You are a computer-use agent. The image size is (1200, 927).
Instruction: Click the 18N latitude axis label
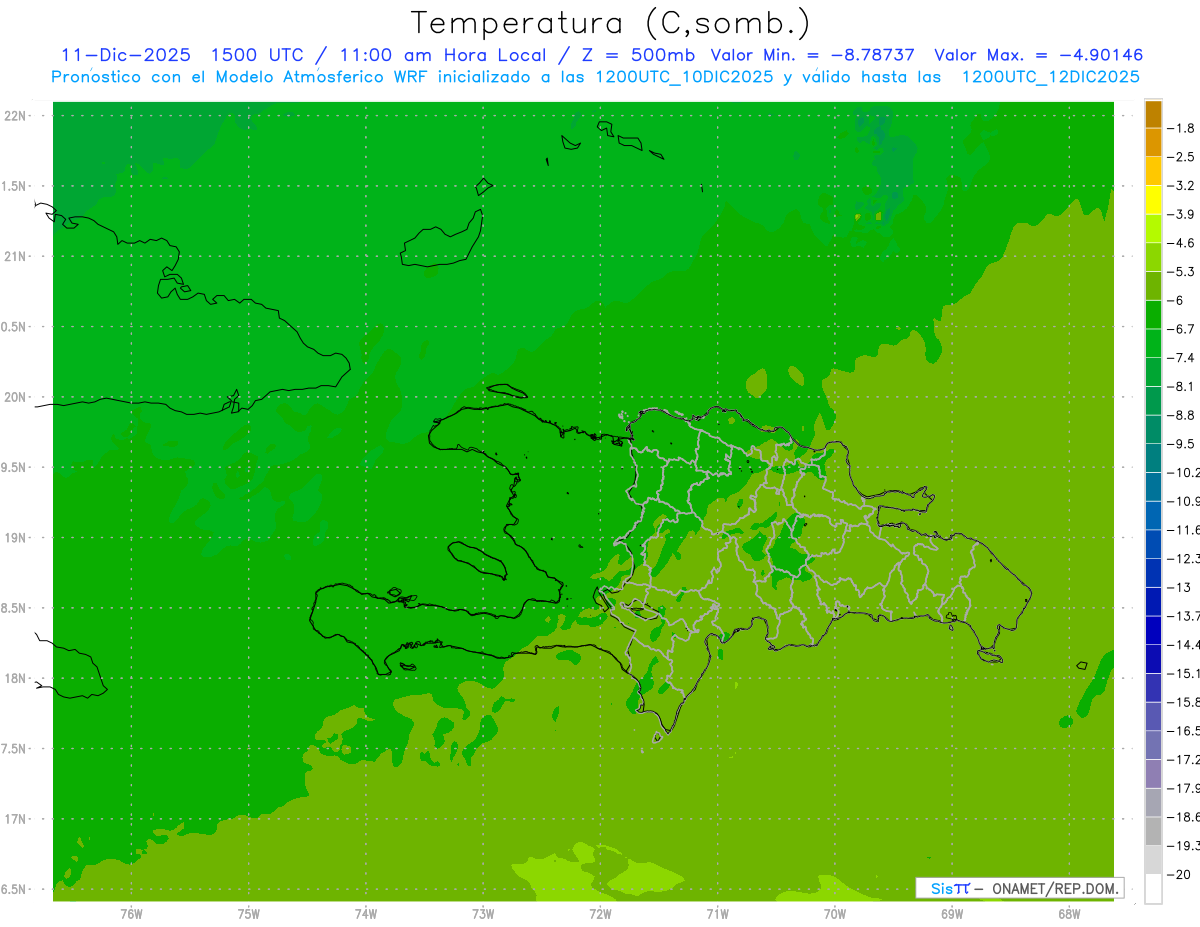pyautogui.click(x=17, y=678)
